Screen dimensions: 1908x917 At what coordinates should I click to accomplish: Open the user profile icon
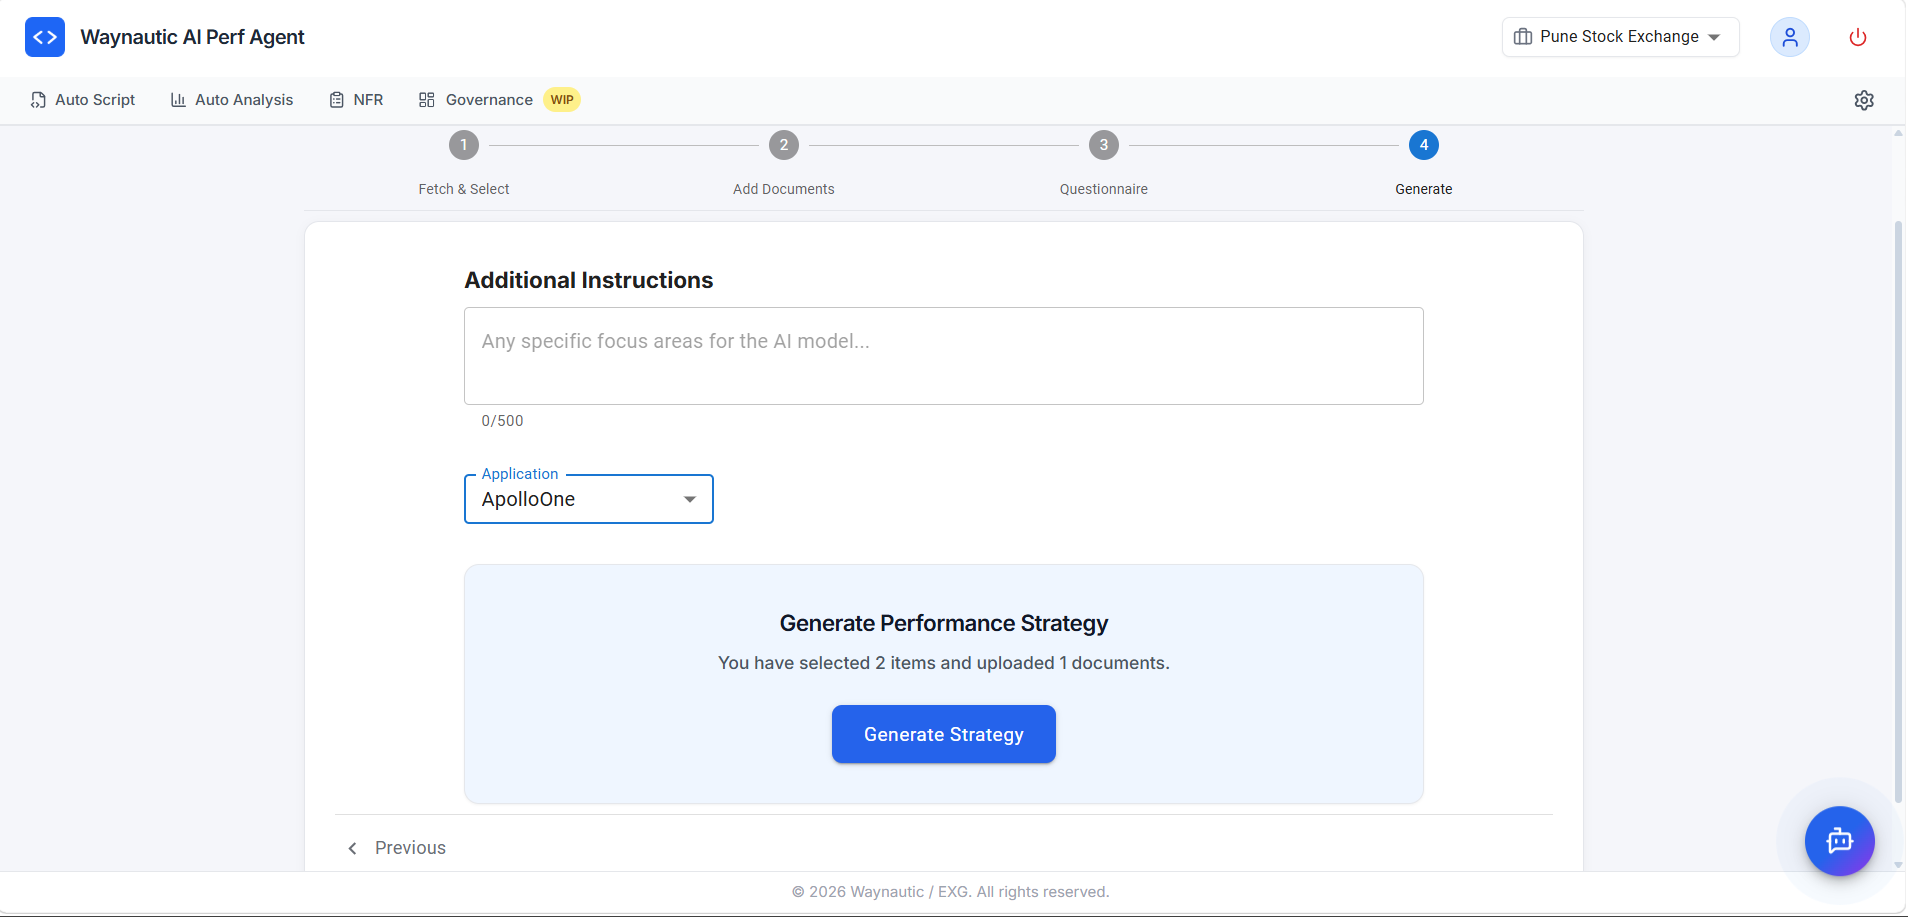point(1789,37)
